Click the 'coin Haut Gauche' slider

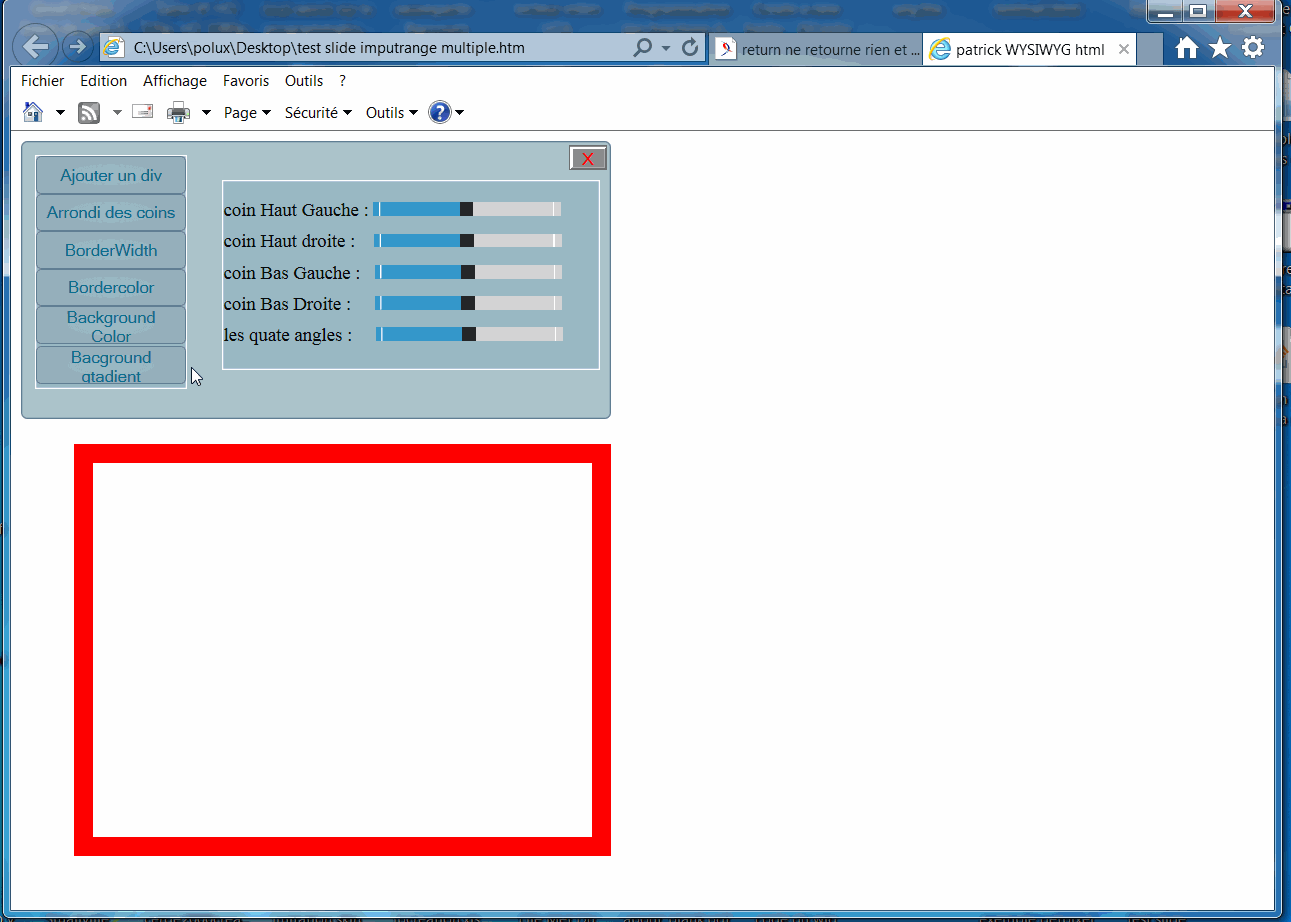(x=467, y=209)
